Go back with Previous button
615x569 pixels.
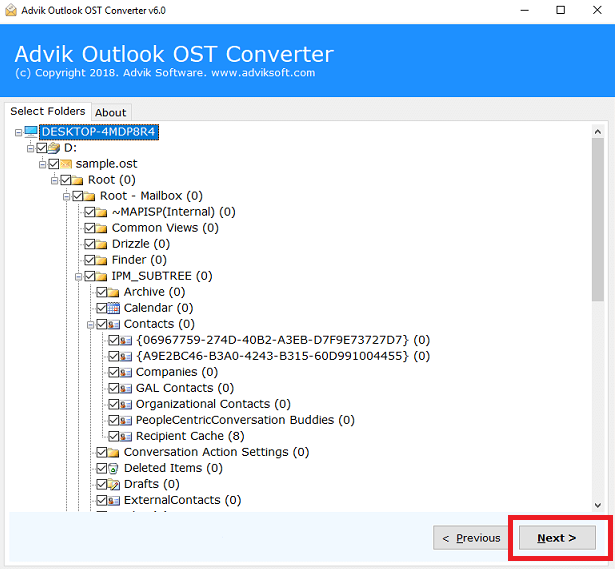[x=471, y=538]
